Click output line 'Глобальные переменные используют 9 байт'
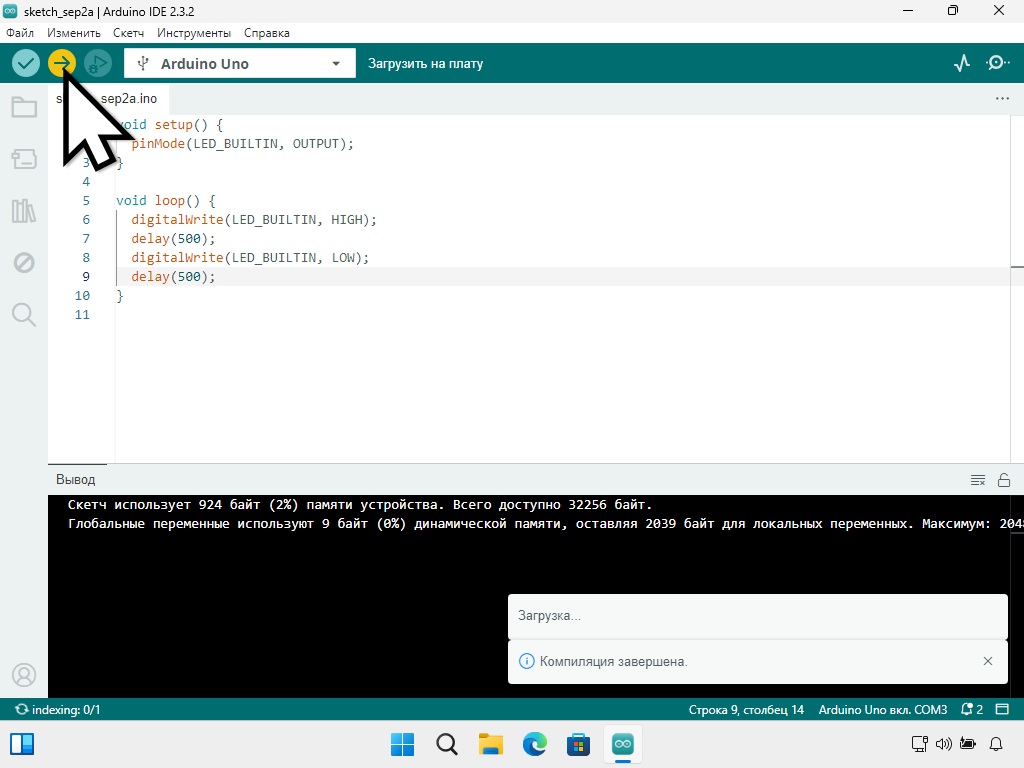The width and height of the screenshot is (1024, 768). coord(545,524)
